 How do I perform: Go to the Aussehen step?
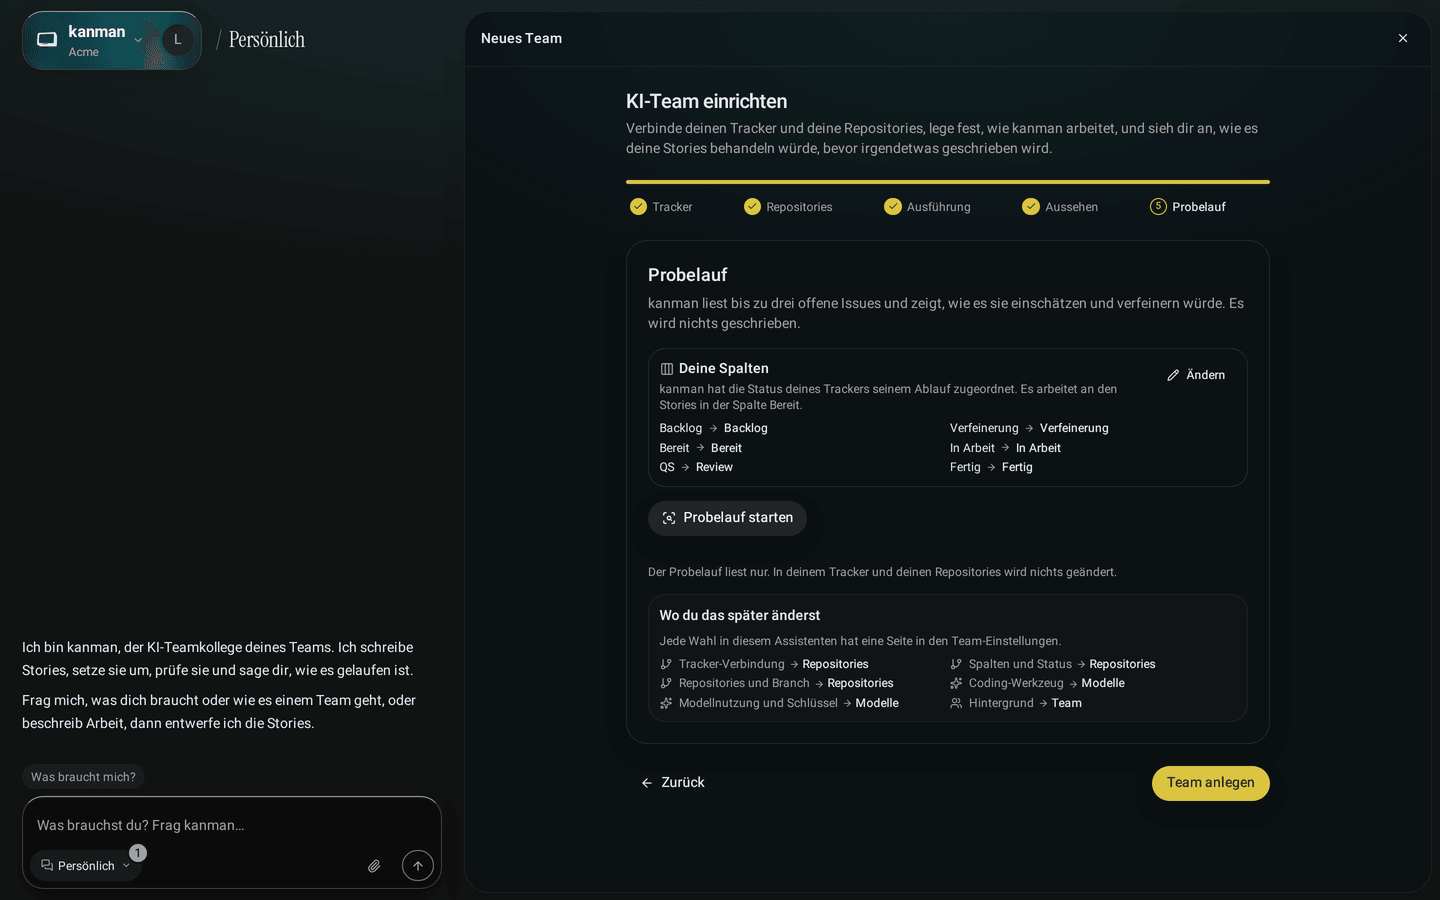(1060, 207)
